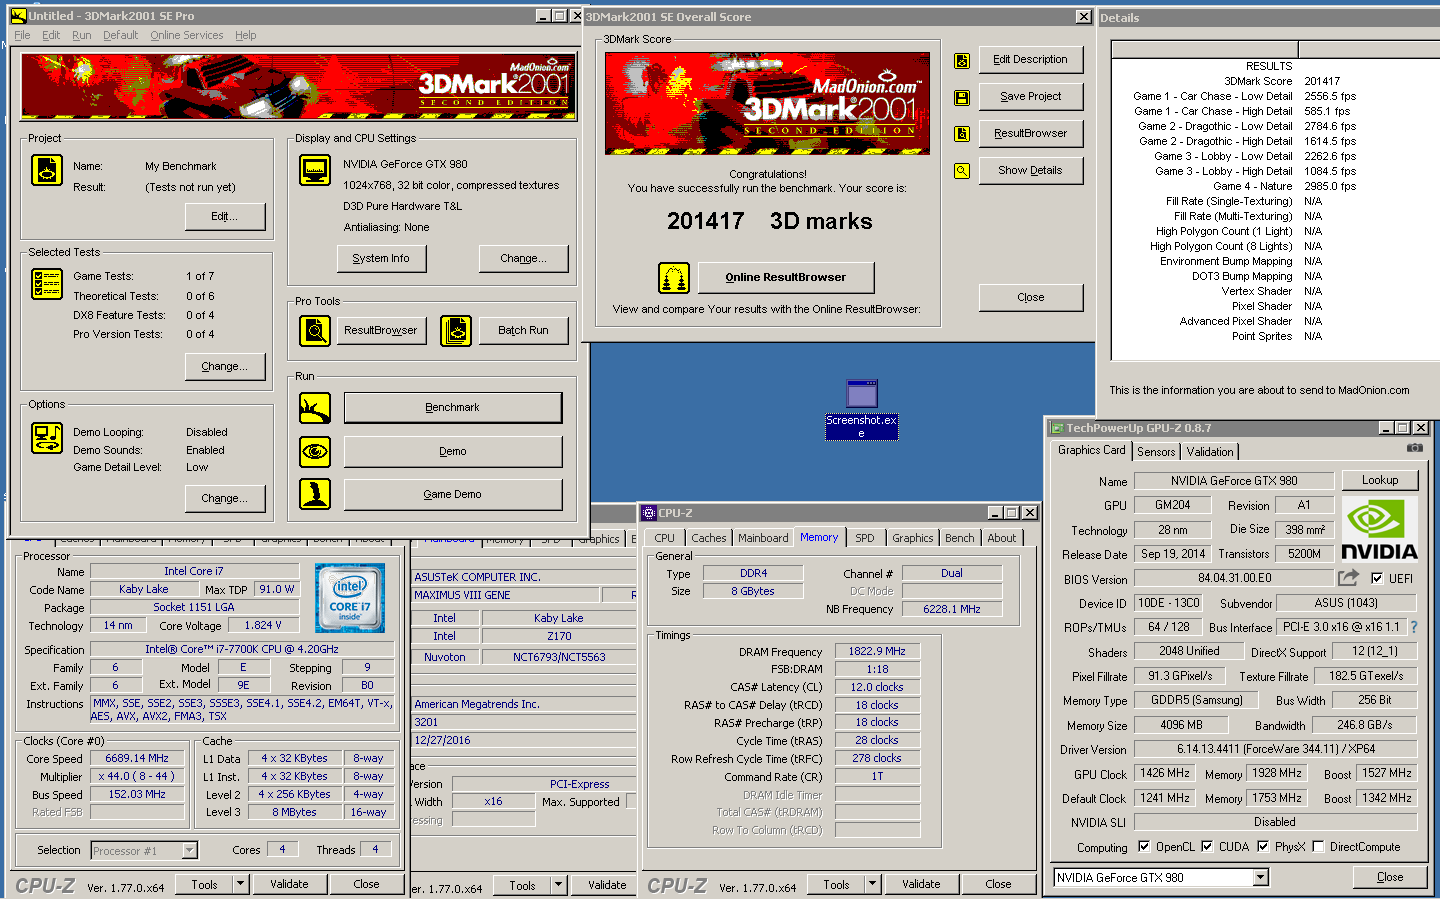This screenshot has width=1440, height=900.
Task: Click the NVIDIA logo in GPU-Z
Action: 1380,530
